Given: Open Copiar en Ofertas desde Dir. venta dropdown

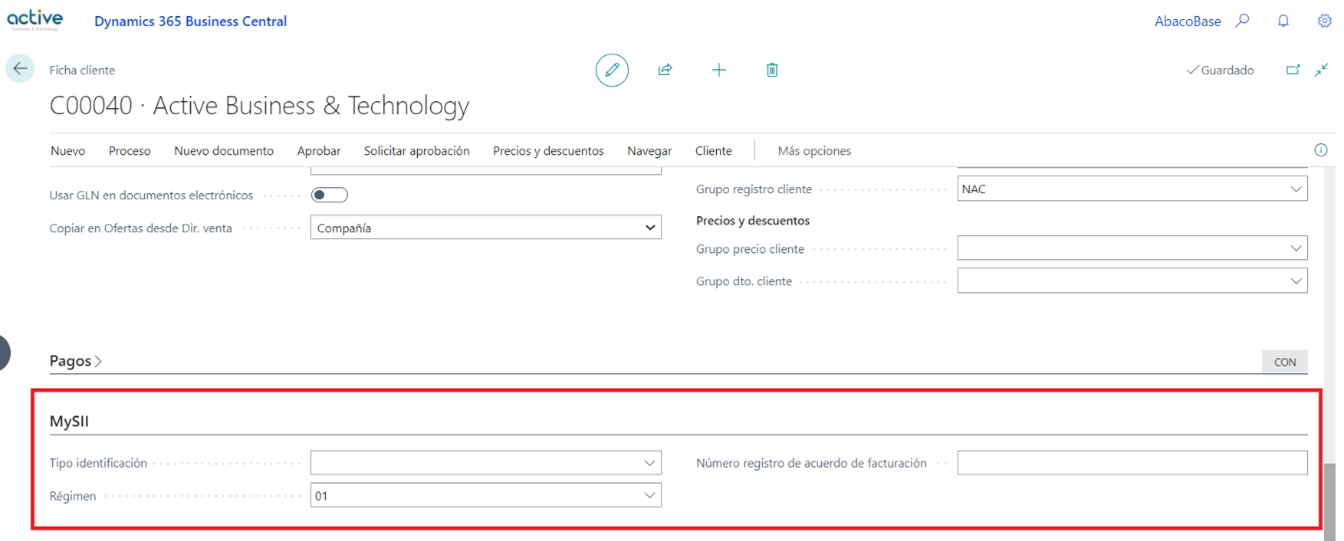Looking at the screenshot, I should coord(486,228).
